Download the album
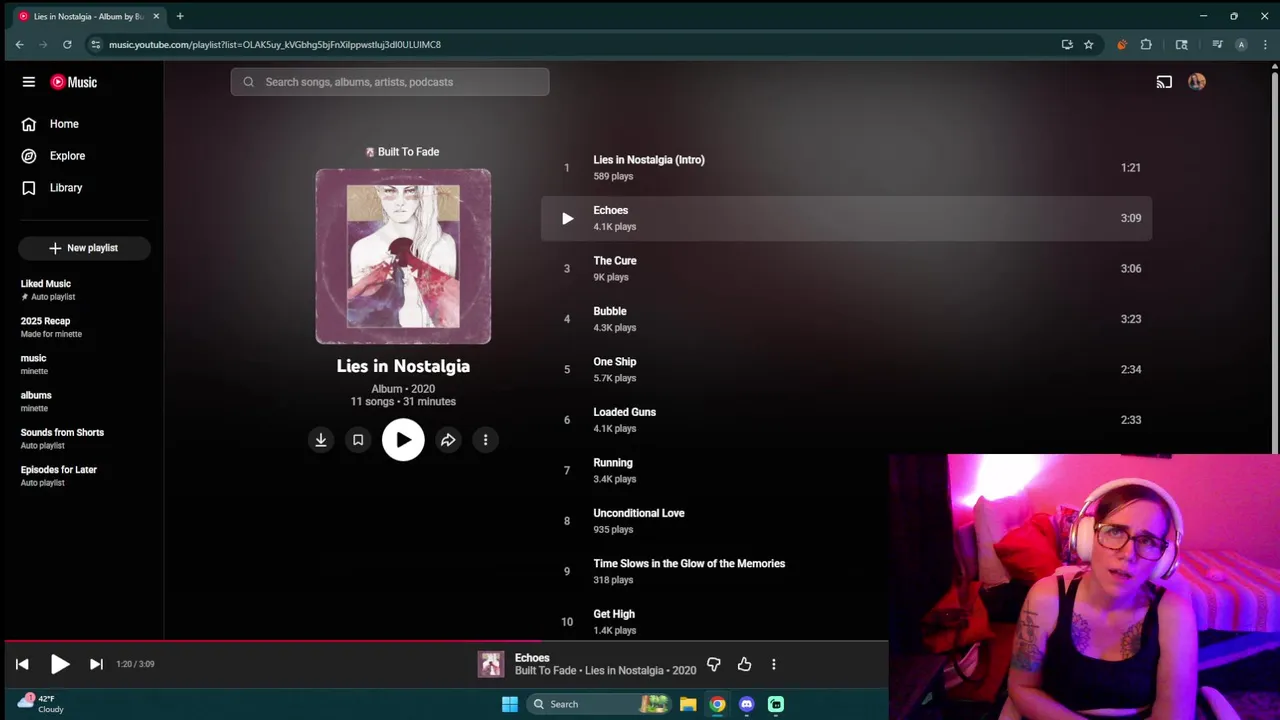Viewport: 1280px width, 720px height. click(x=321, y=440)
